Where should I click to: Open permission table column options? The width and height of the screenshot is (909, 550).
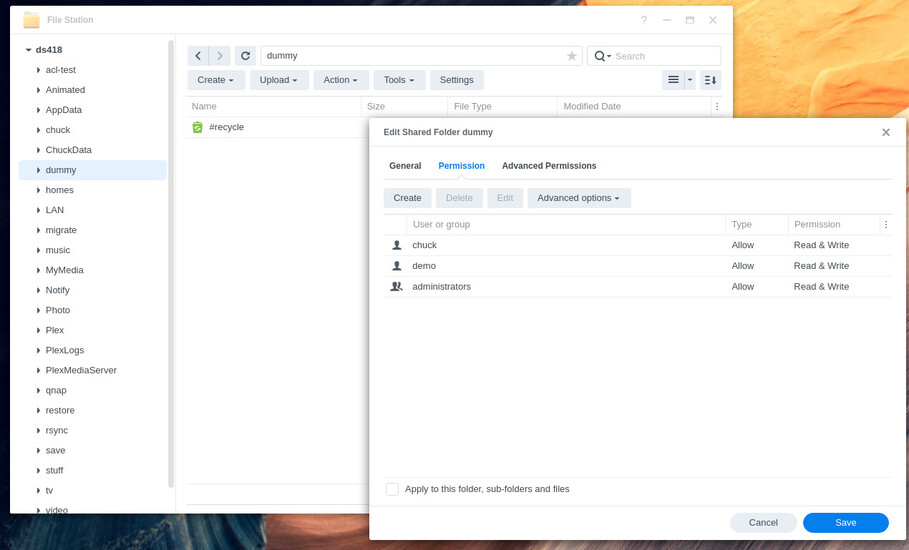[886, 224]
